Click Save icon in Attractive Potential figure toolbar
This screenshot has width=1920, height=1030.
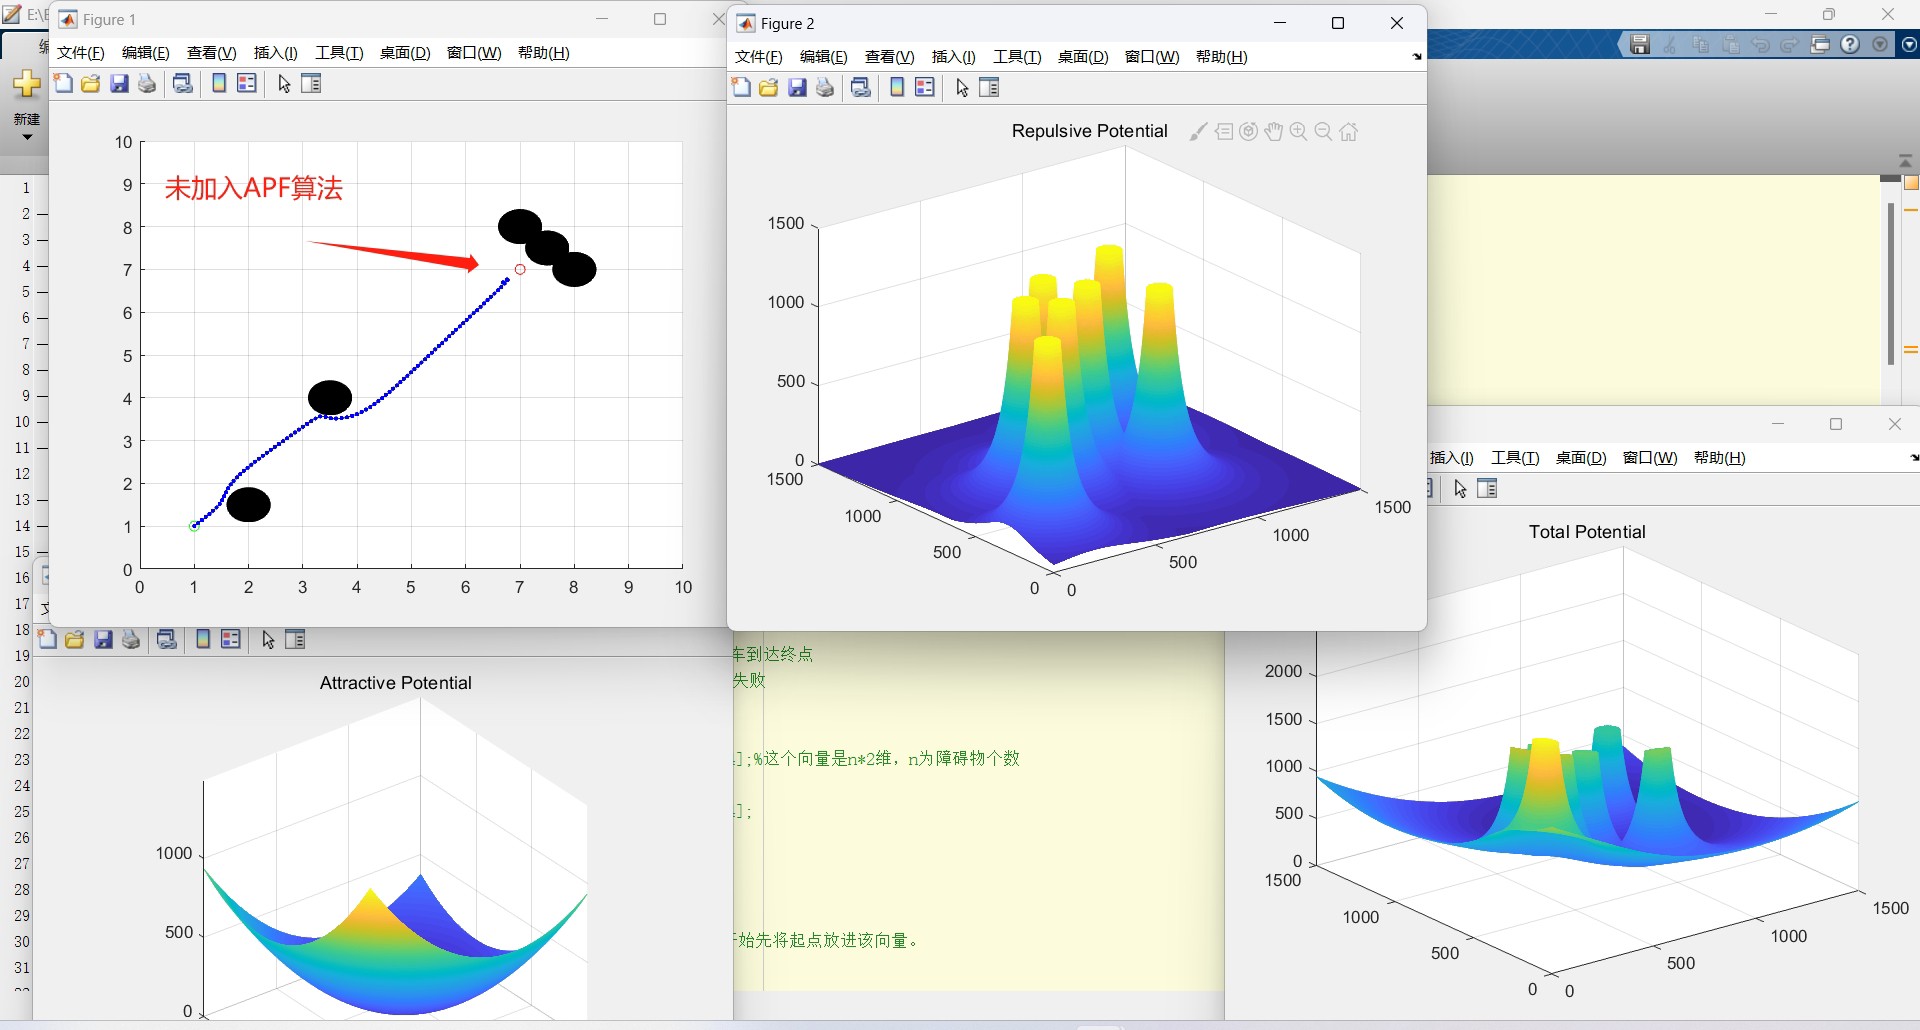[x=103, y=640]
